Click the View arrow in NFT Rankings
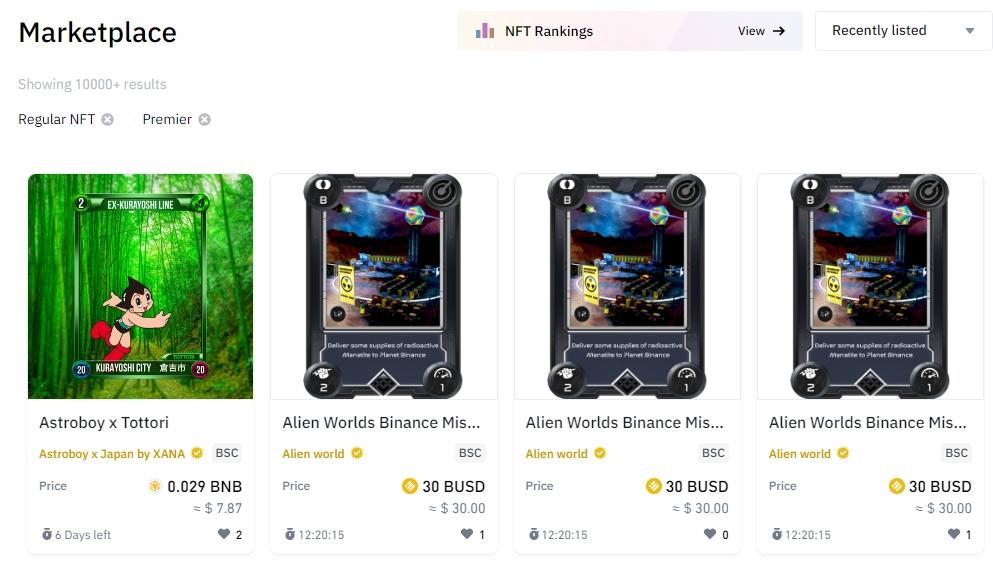993x566 pixels. coord(779,30)
